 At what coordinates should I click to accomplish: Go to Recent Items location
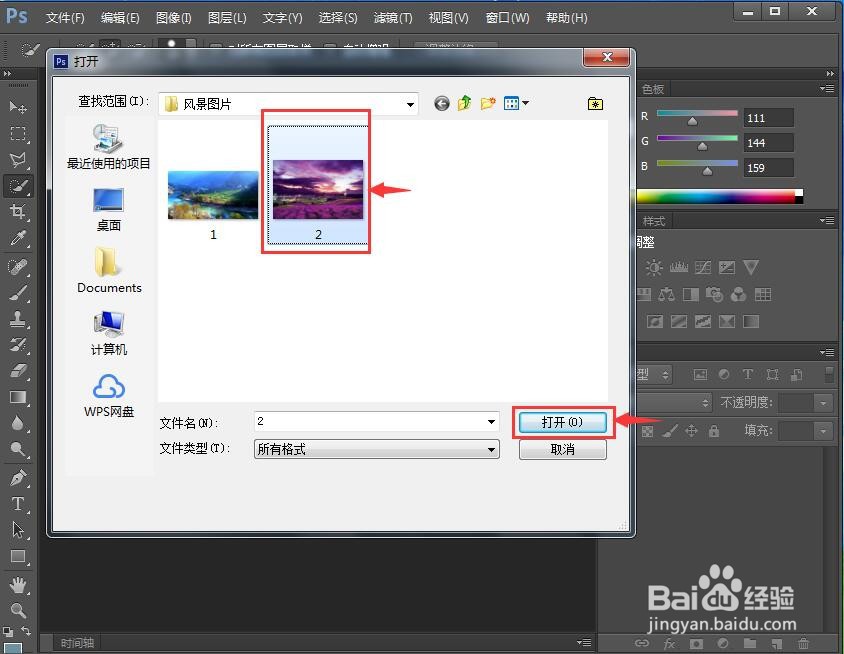pyautogui.click(x=109, y=146)
